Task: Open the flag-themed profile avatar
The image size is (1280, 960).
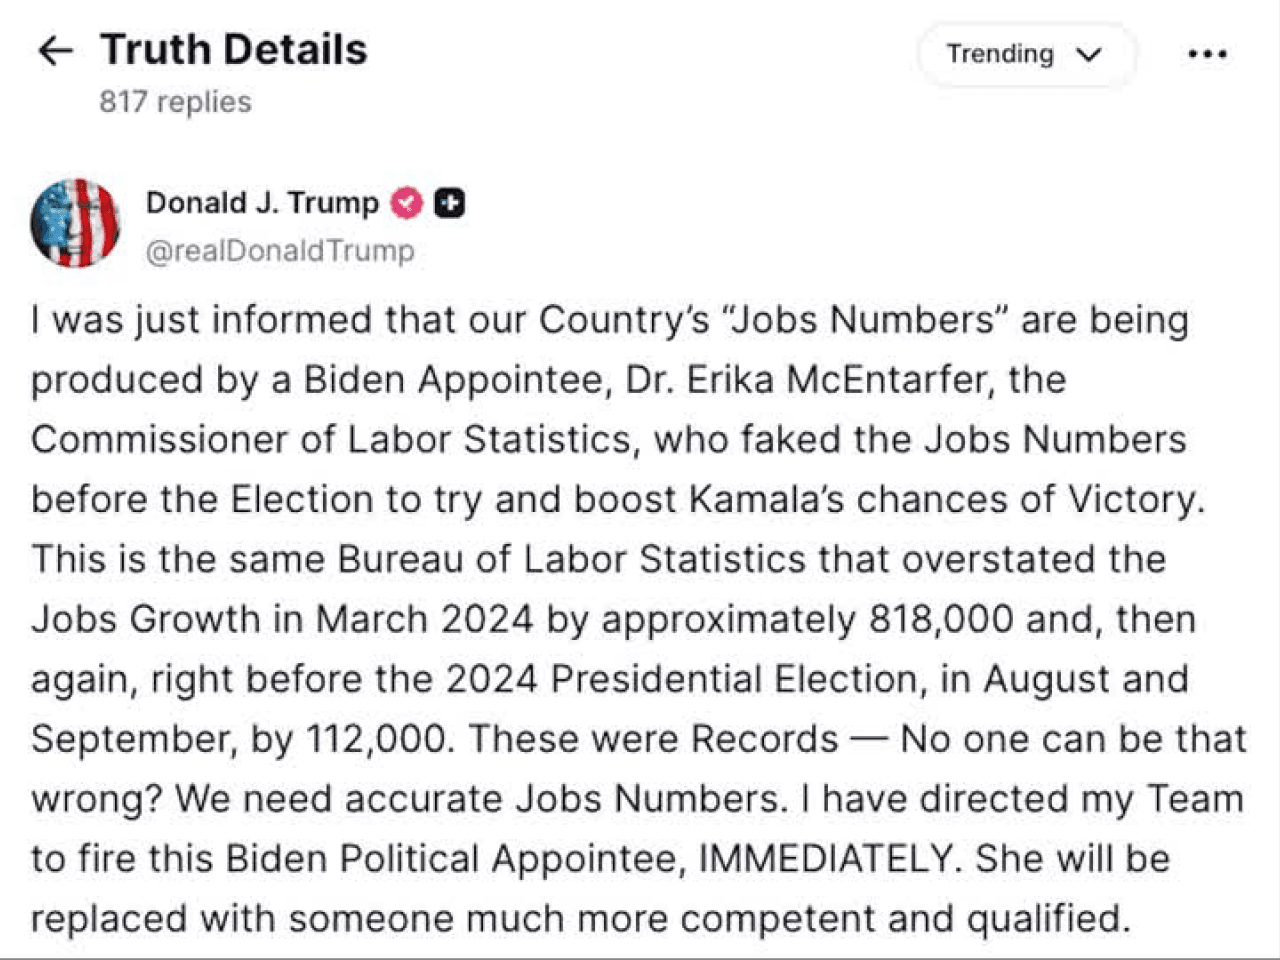Action: coord(76,222)
